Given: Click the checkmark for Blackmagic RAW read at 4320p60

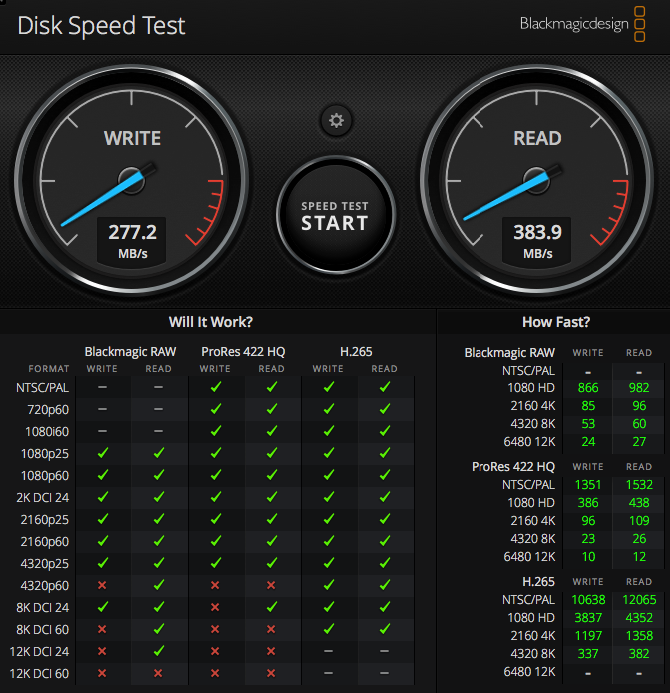Looking at the screenshot, I should click(159, 585).
